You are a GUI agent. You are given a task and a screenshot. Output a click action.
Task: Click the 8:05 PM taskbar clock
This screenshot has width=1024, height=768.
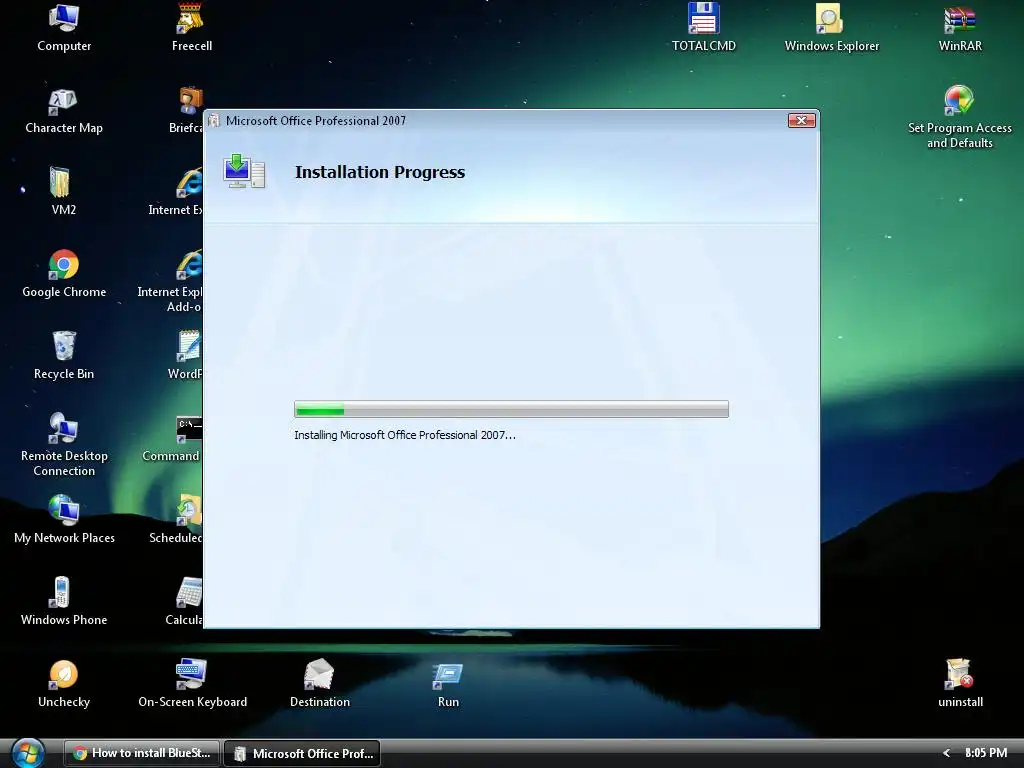point(986,753)
